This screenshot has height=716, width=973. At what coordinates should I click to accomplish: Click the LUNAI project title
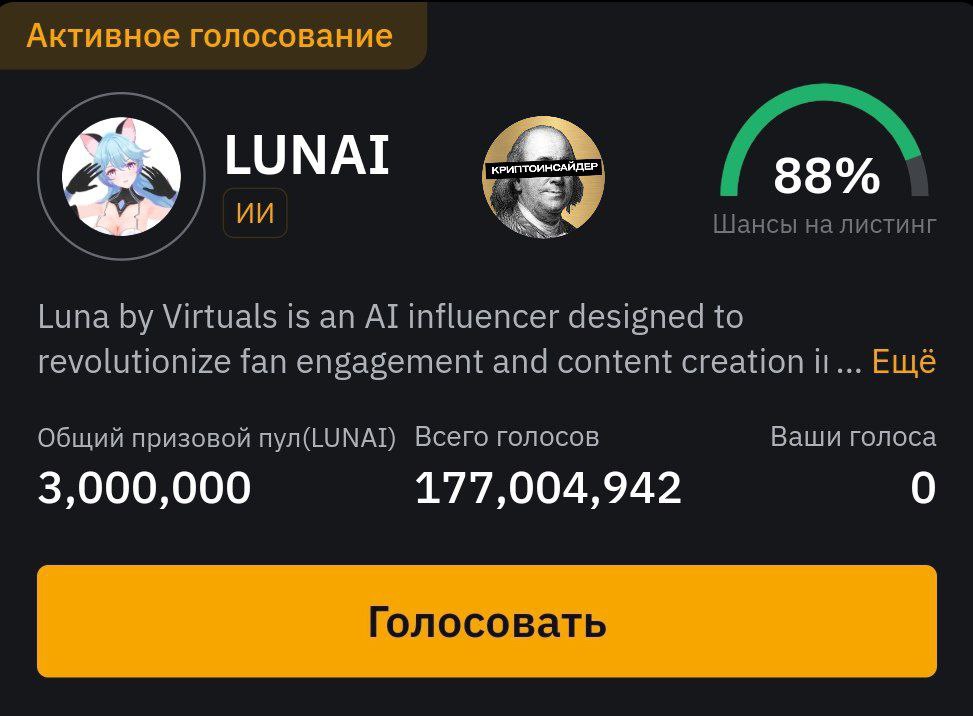[x=307, y=155]
